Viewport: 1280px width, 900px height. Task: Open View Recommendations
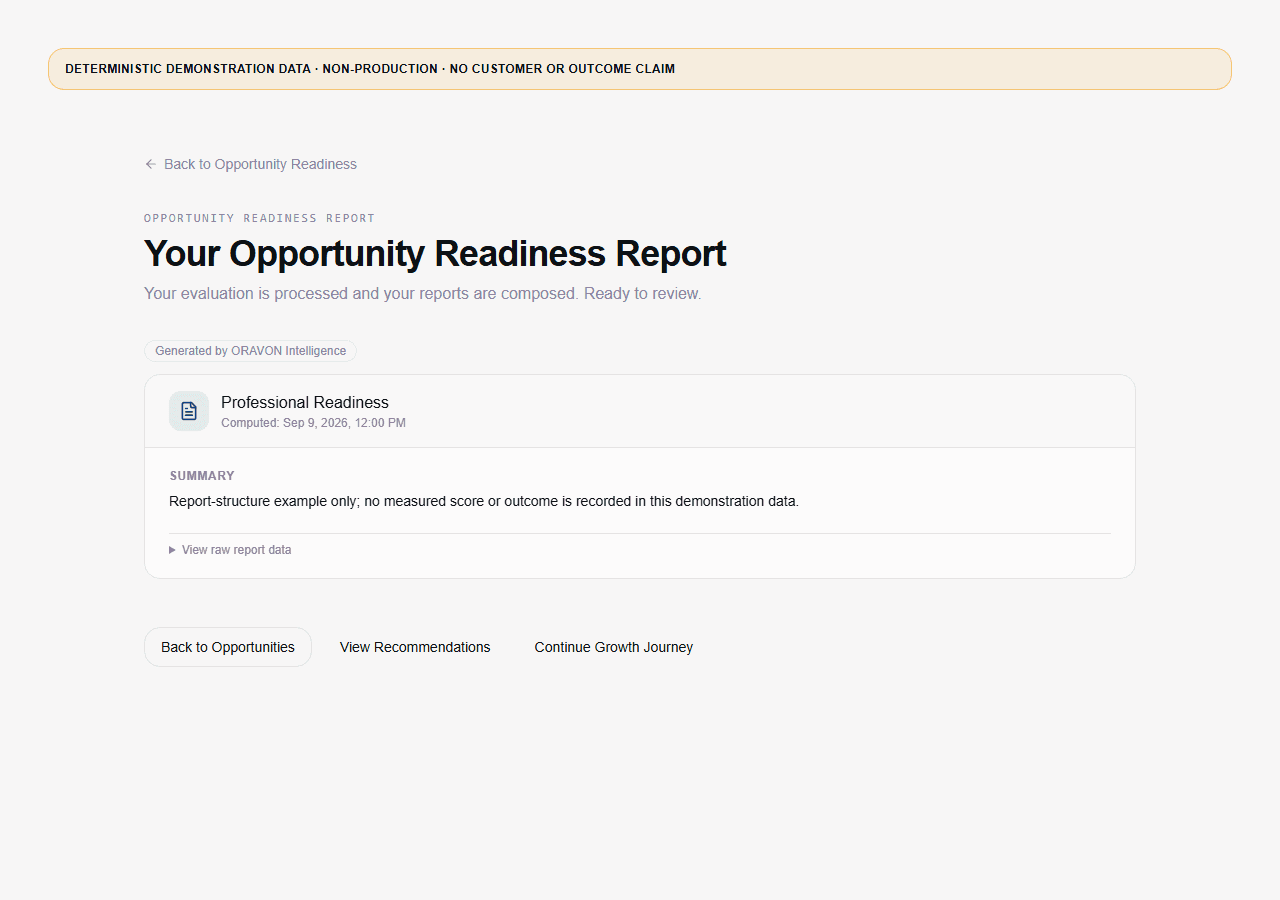[x=415, y=647]
